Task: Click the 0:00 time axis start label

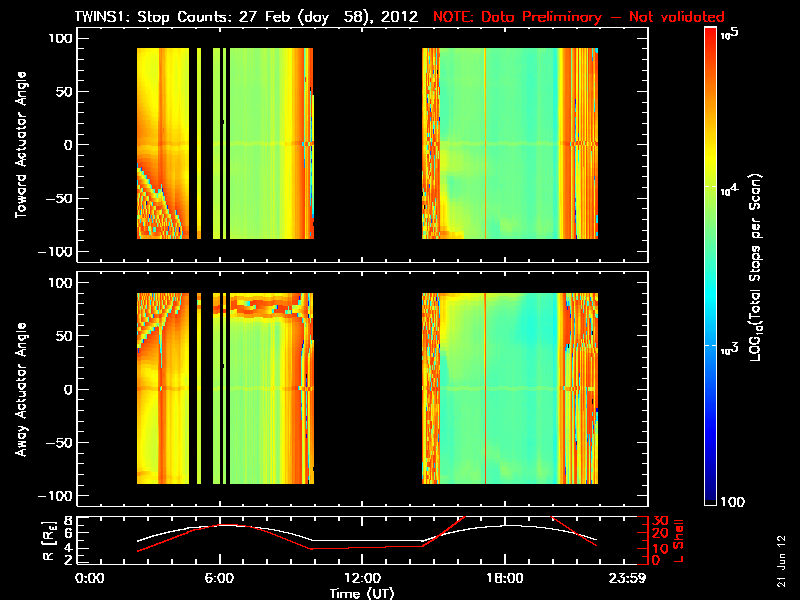Action: (89, 579)
